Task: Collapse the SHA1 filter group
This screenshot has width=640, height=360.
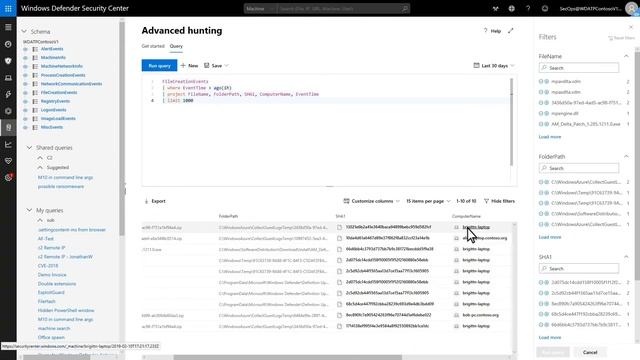Action: (626, 257)
